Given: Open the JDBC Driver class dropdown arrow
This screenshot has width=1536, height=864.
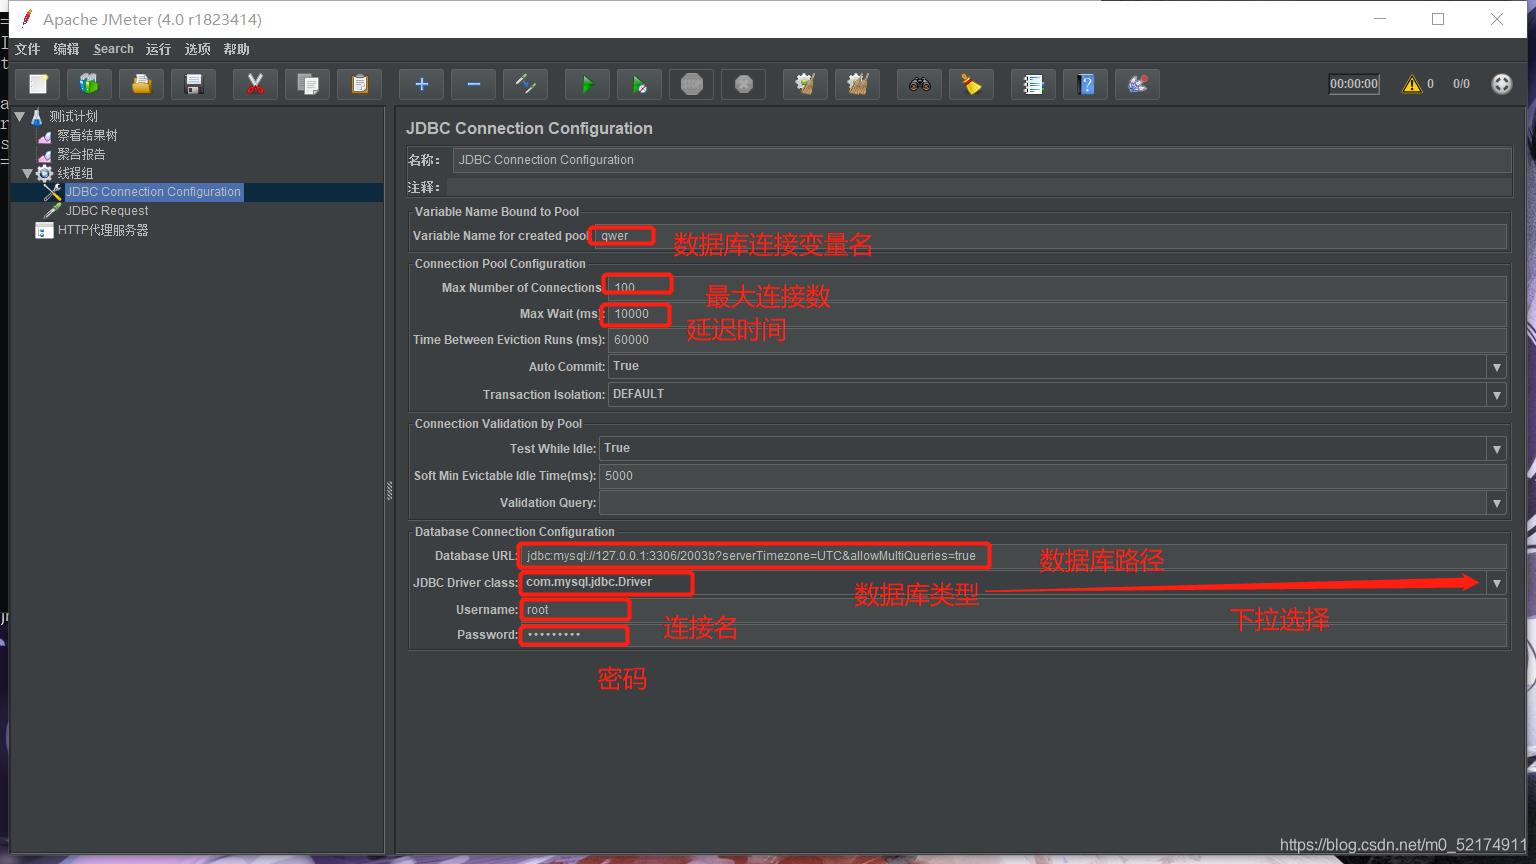Looking at the screenshot, I should 1497,583.
